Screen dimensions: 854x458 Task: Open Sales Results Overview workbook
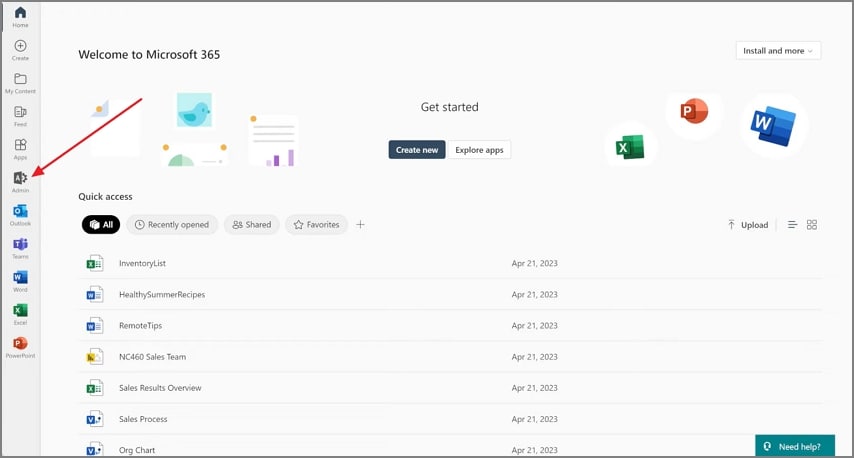coord(160,388)
